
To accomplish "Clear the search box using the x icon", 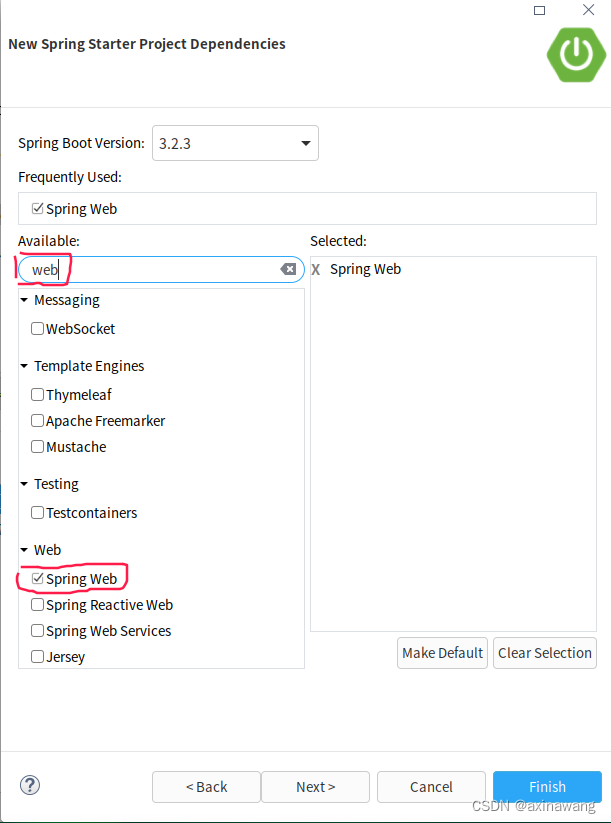I will pos(288,268).
